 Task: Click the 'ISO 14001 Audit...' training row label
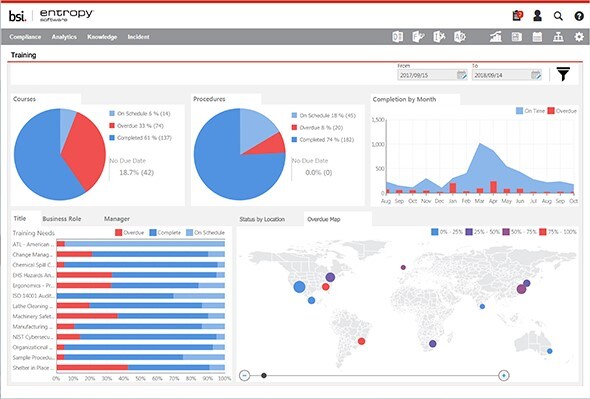coord(33,295)
